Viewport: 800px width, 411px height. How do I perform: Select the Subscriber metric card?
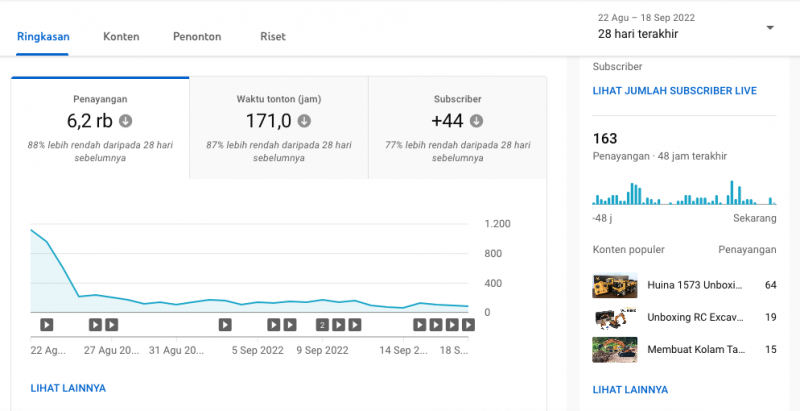click(457, 128)
